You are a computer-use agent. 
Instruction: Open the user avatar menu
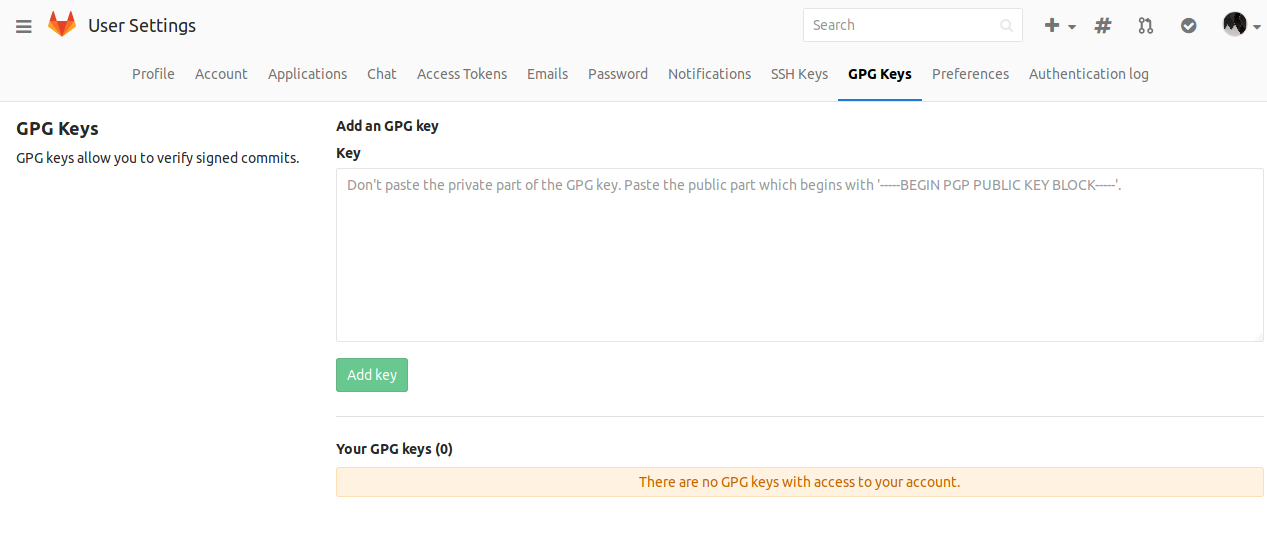point(1241,25)
